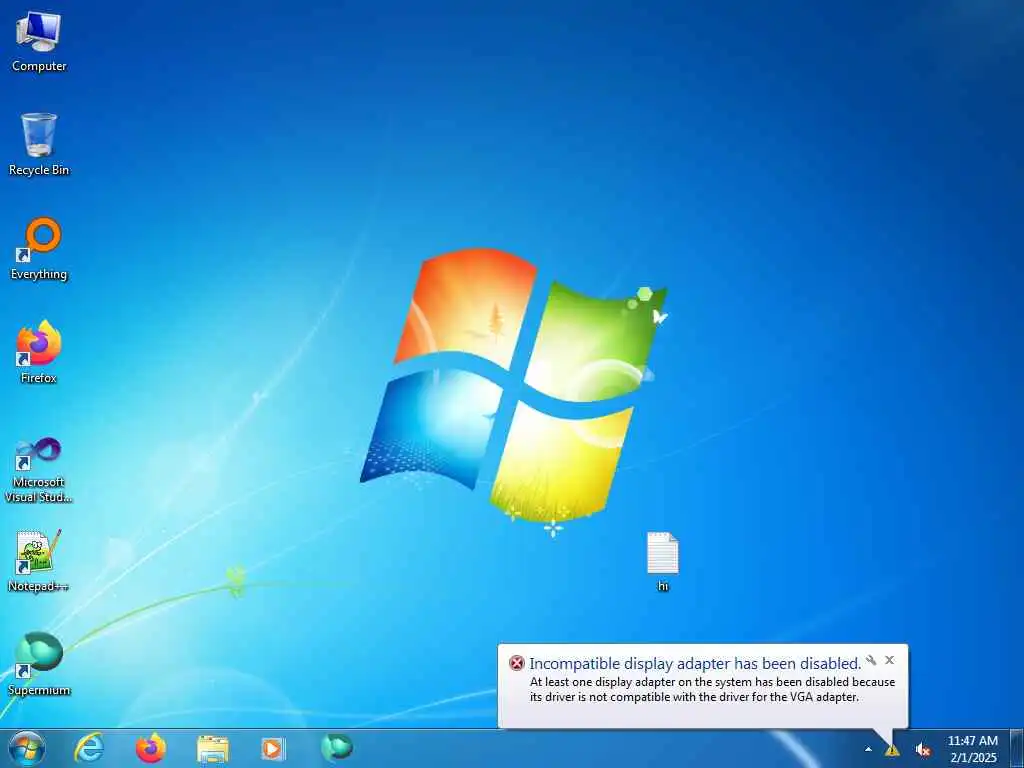This screenshot has width=1024, height=768.
Task: Click the Show desktop button
Action: pyautogui.click(x=1016, y=748)
